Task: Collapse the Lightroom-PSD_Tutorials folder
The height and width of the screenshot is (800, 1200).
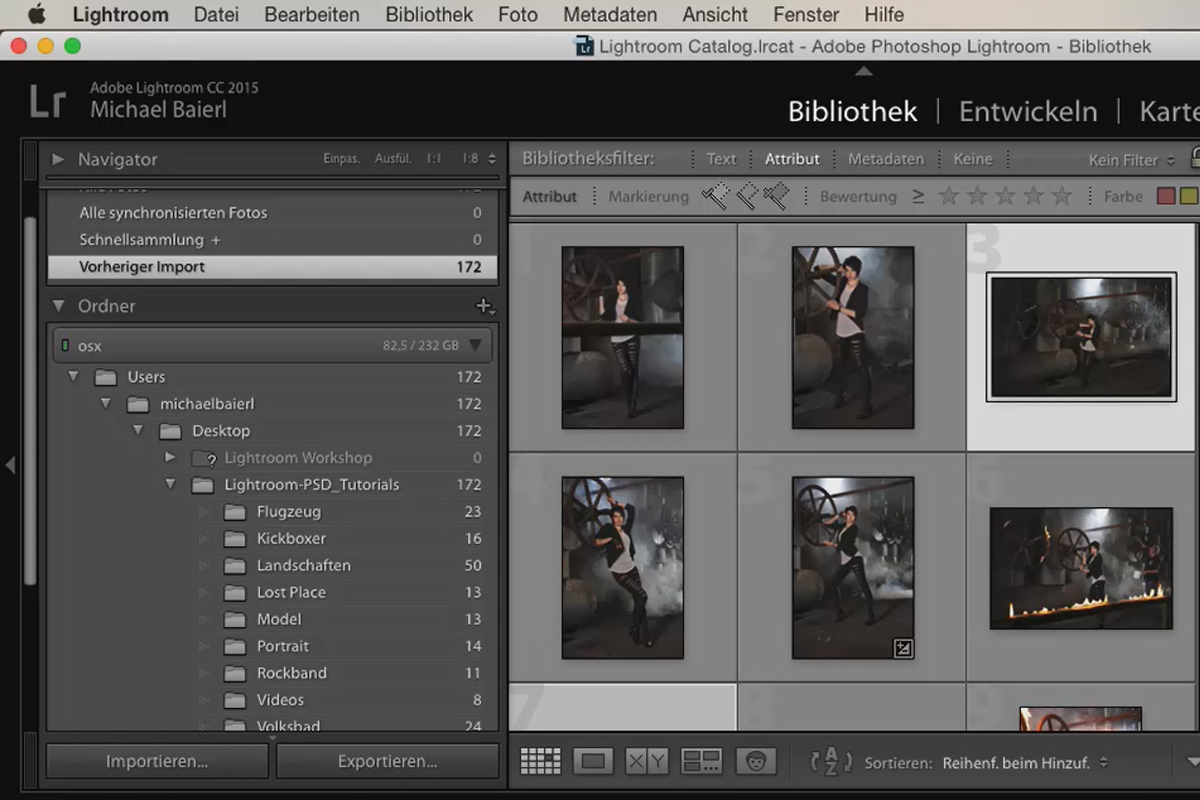Action: (170, 485)
